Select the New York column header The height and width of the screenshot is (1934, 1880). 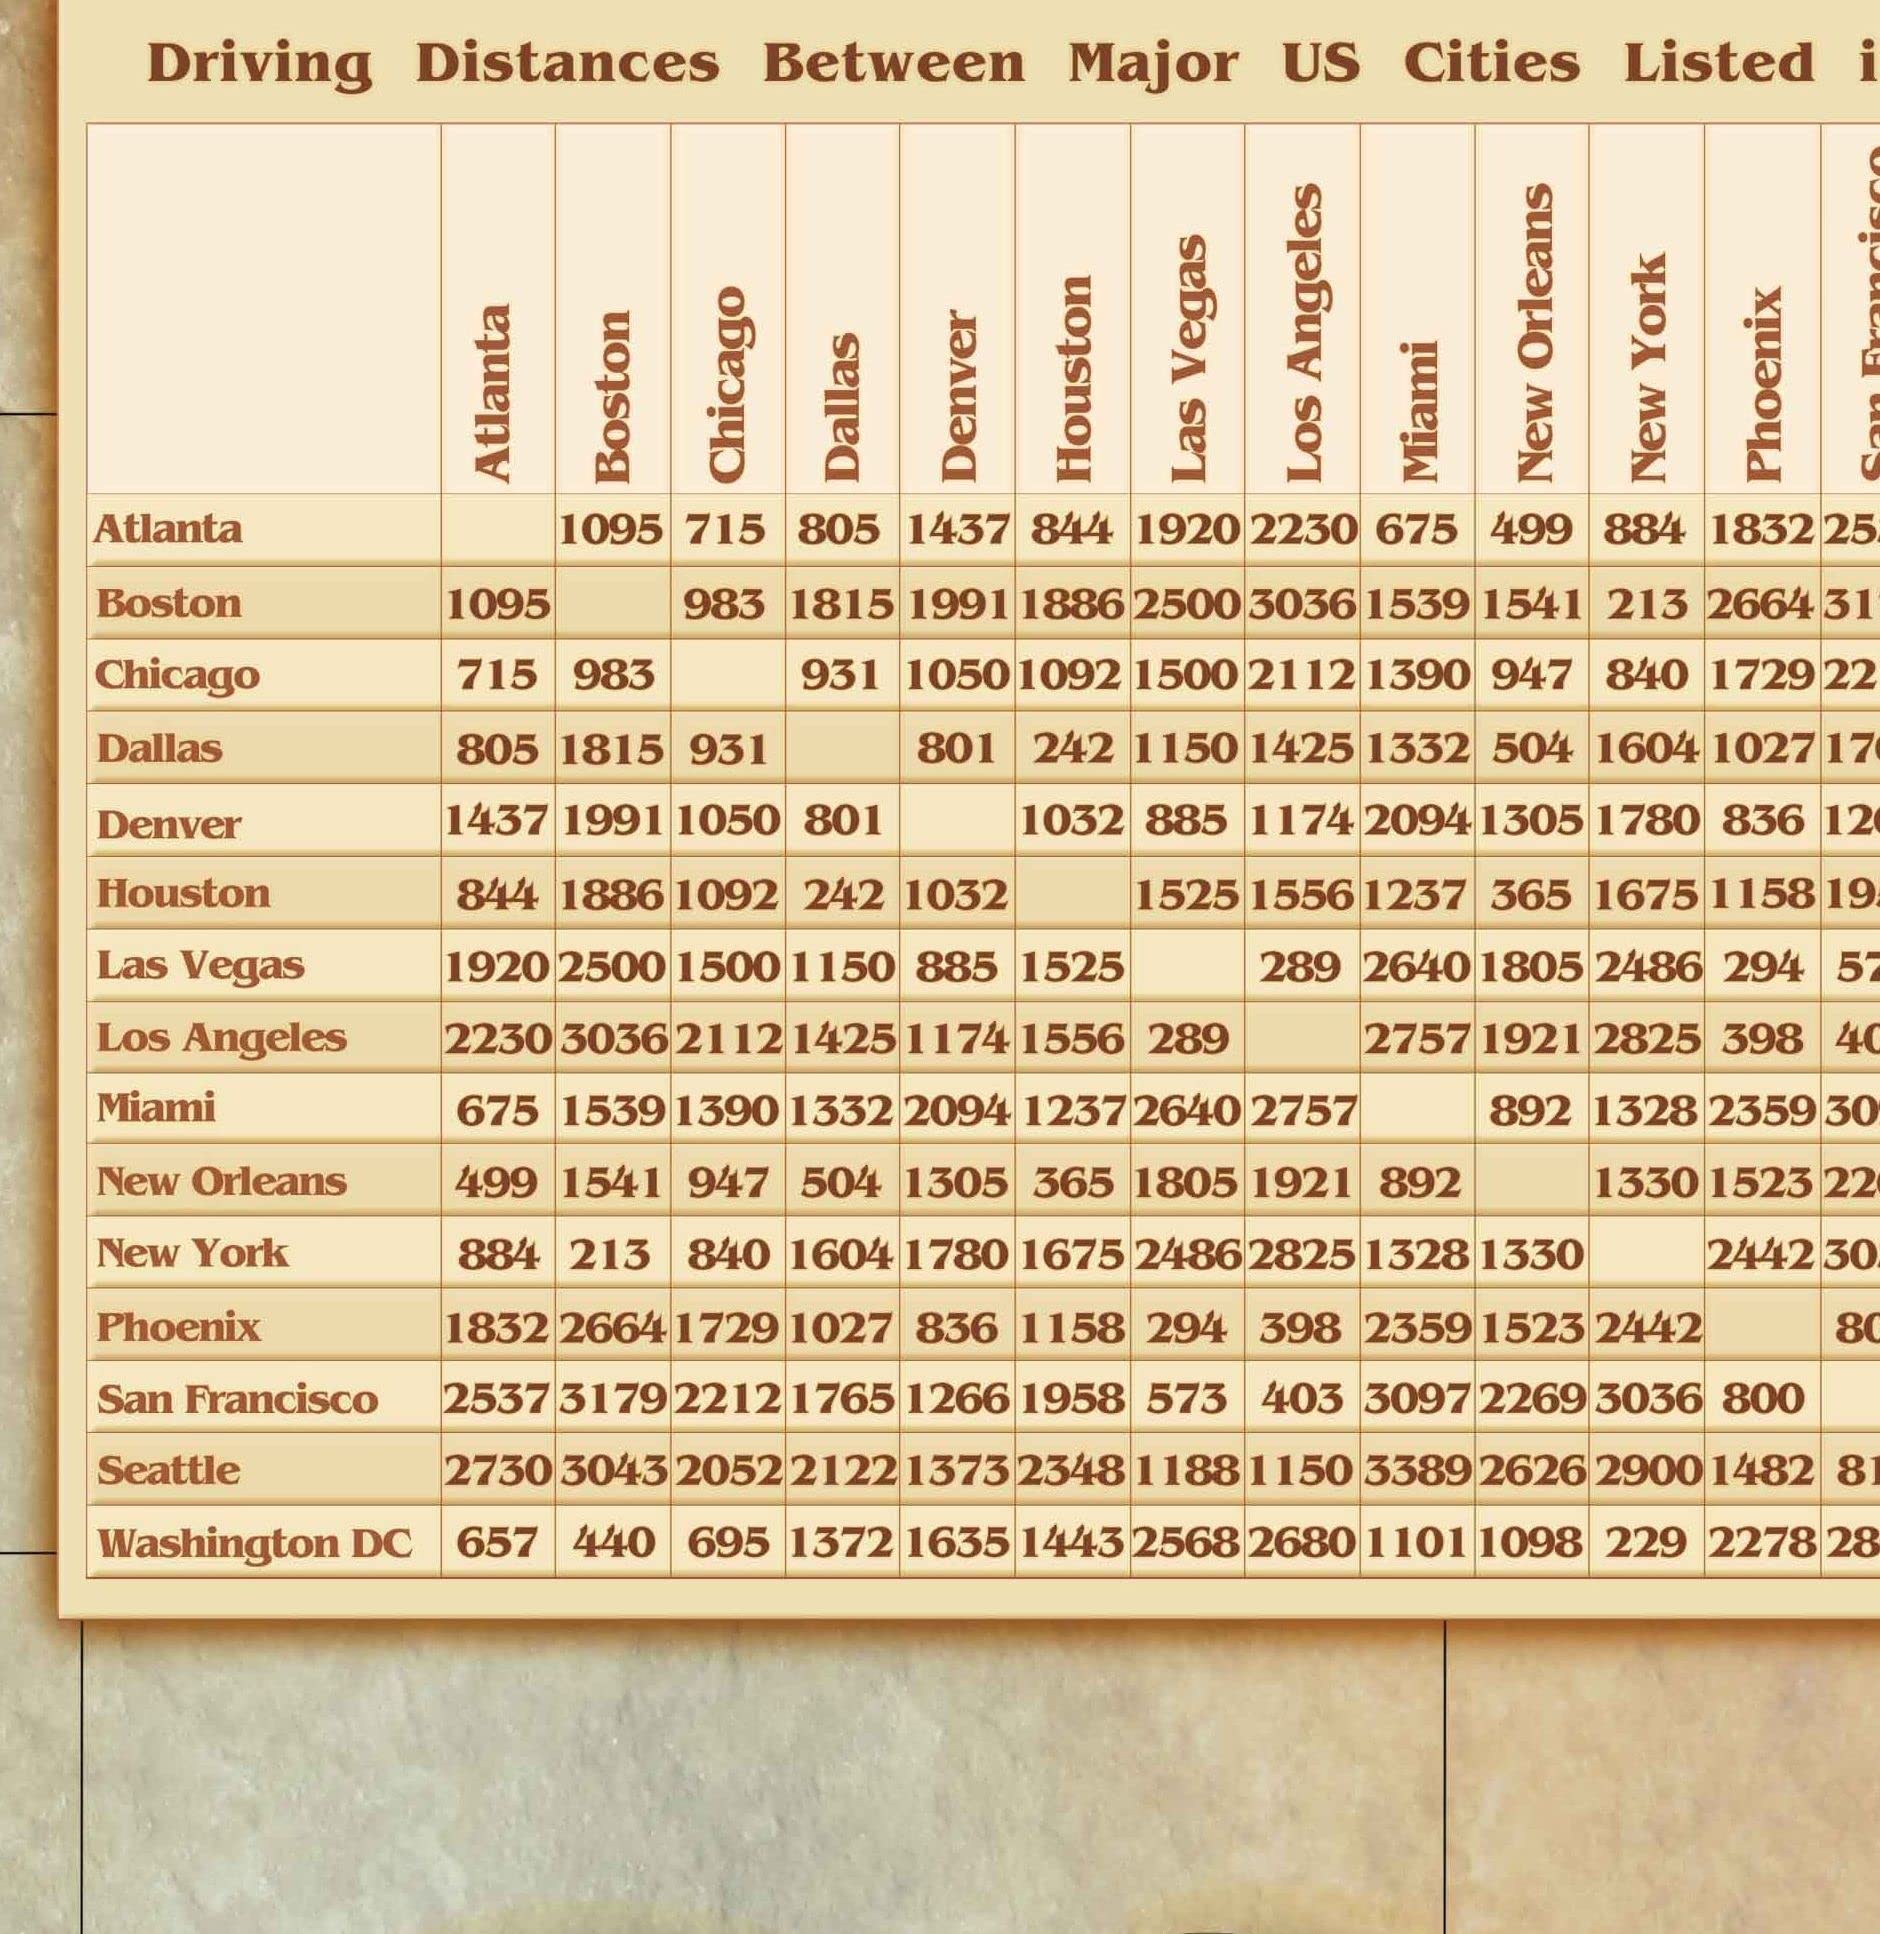1647,366
